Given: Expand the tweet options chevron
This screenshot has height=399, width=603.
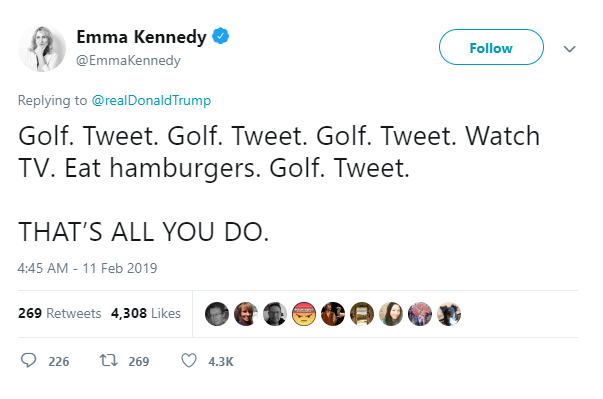Looking at the screenshot, I should [570, 49].
